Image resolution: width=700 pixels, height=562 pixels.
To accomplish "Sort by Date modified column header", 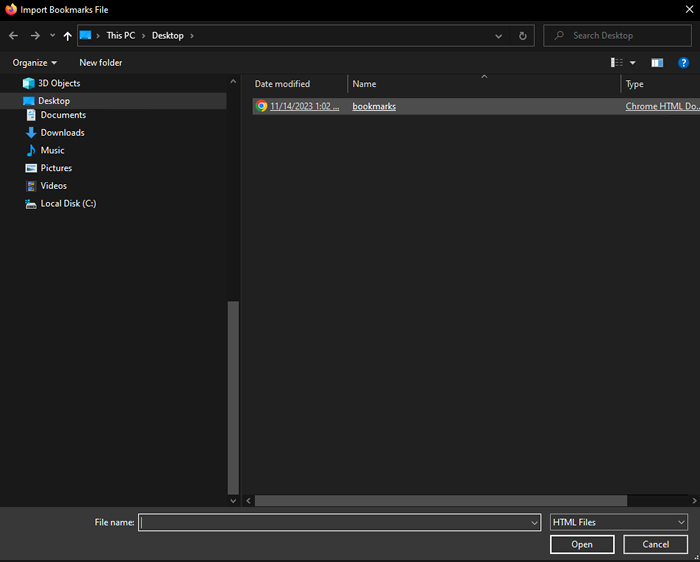I will [283, 84].
